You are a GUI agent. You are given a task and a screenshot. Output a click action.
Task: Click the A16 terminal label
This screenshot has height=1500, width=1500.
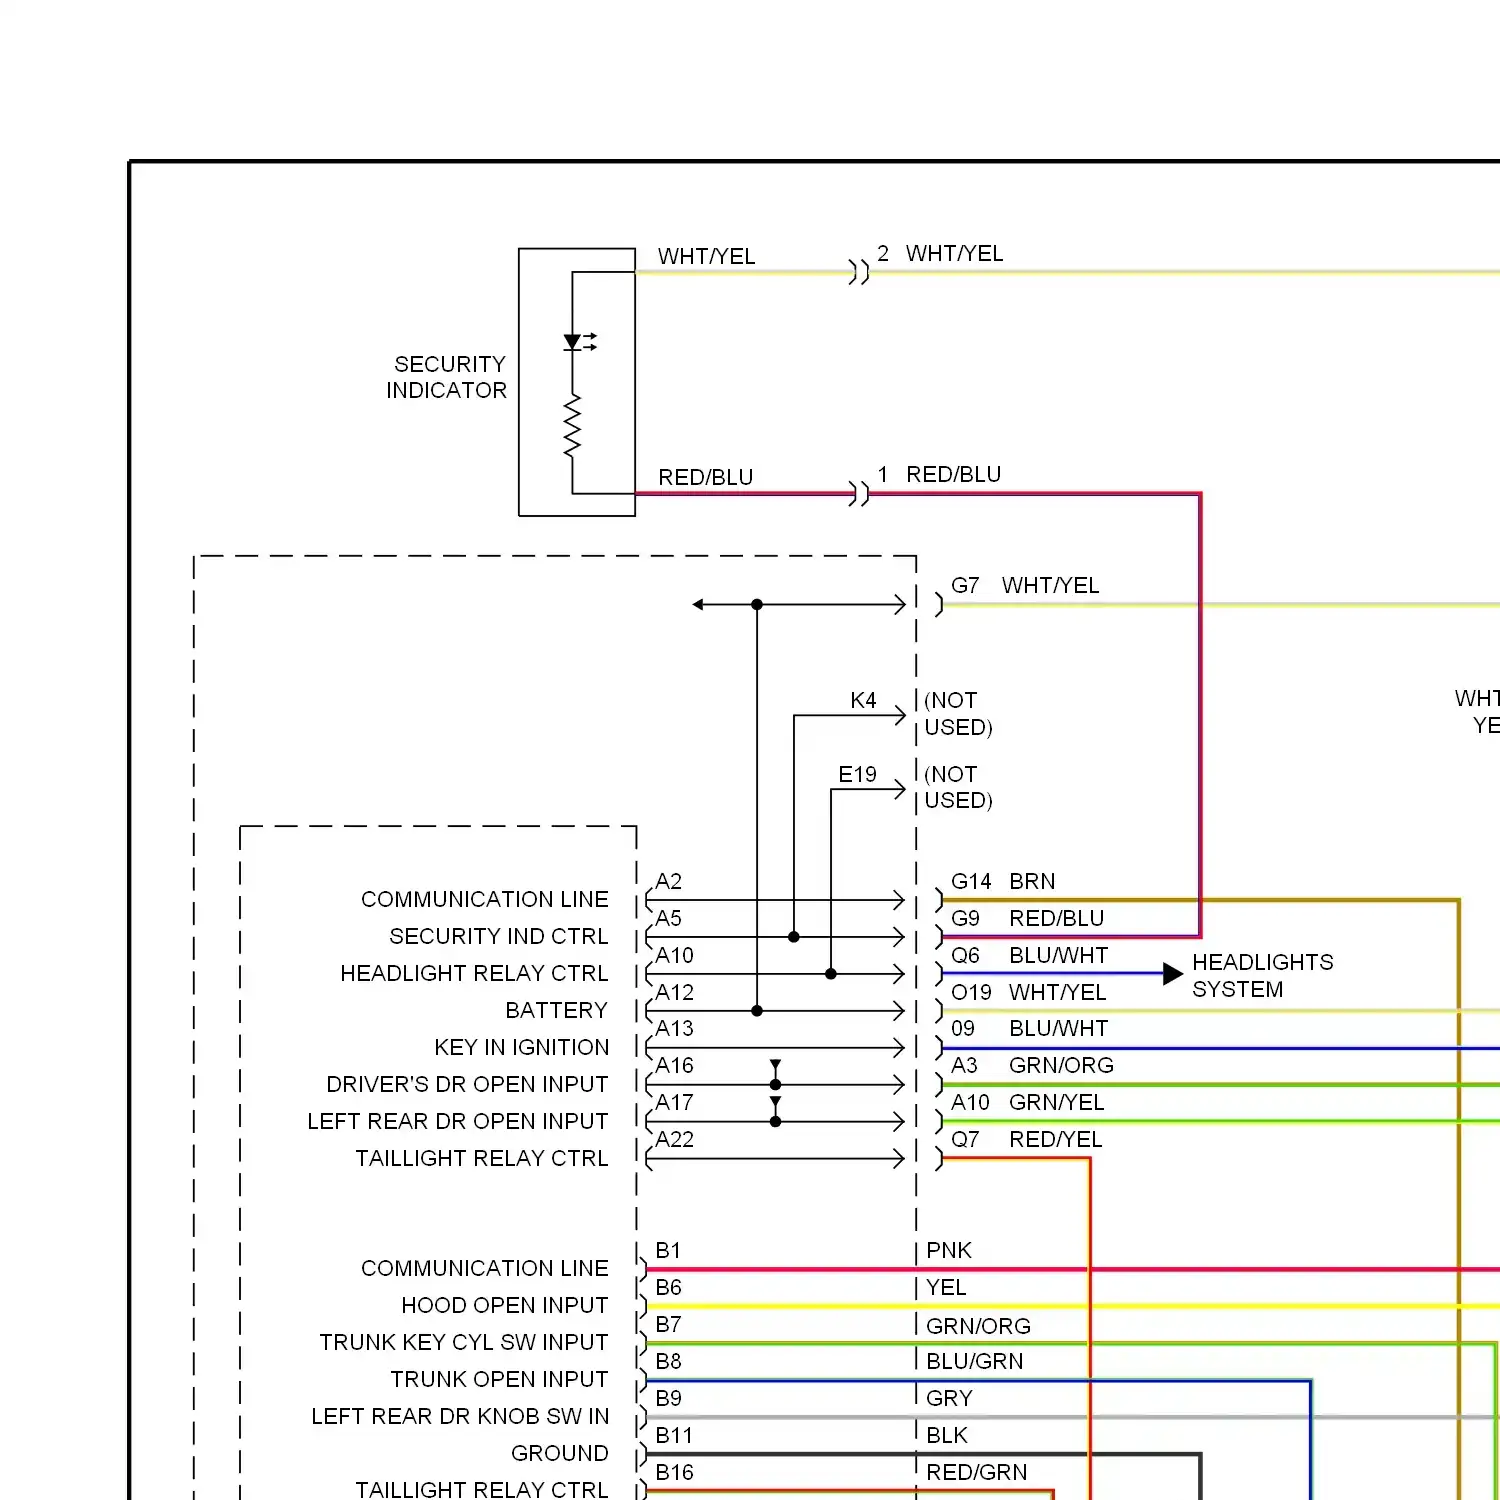(674, 1065)
